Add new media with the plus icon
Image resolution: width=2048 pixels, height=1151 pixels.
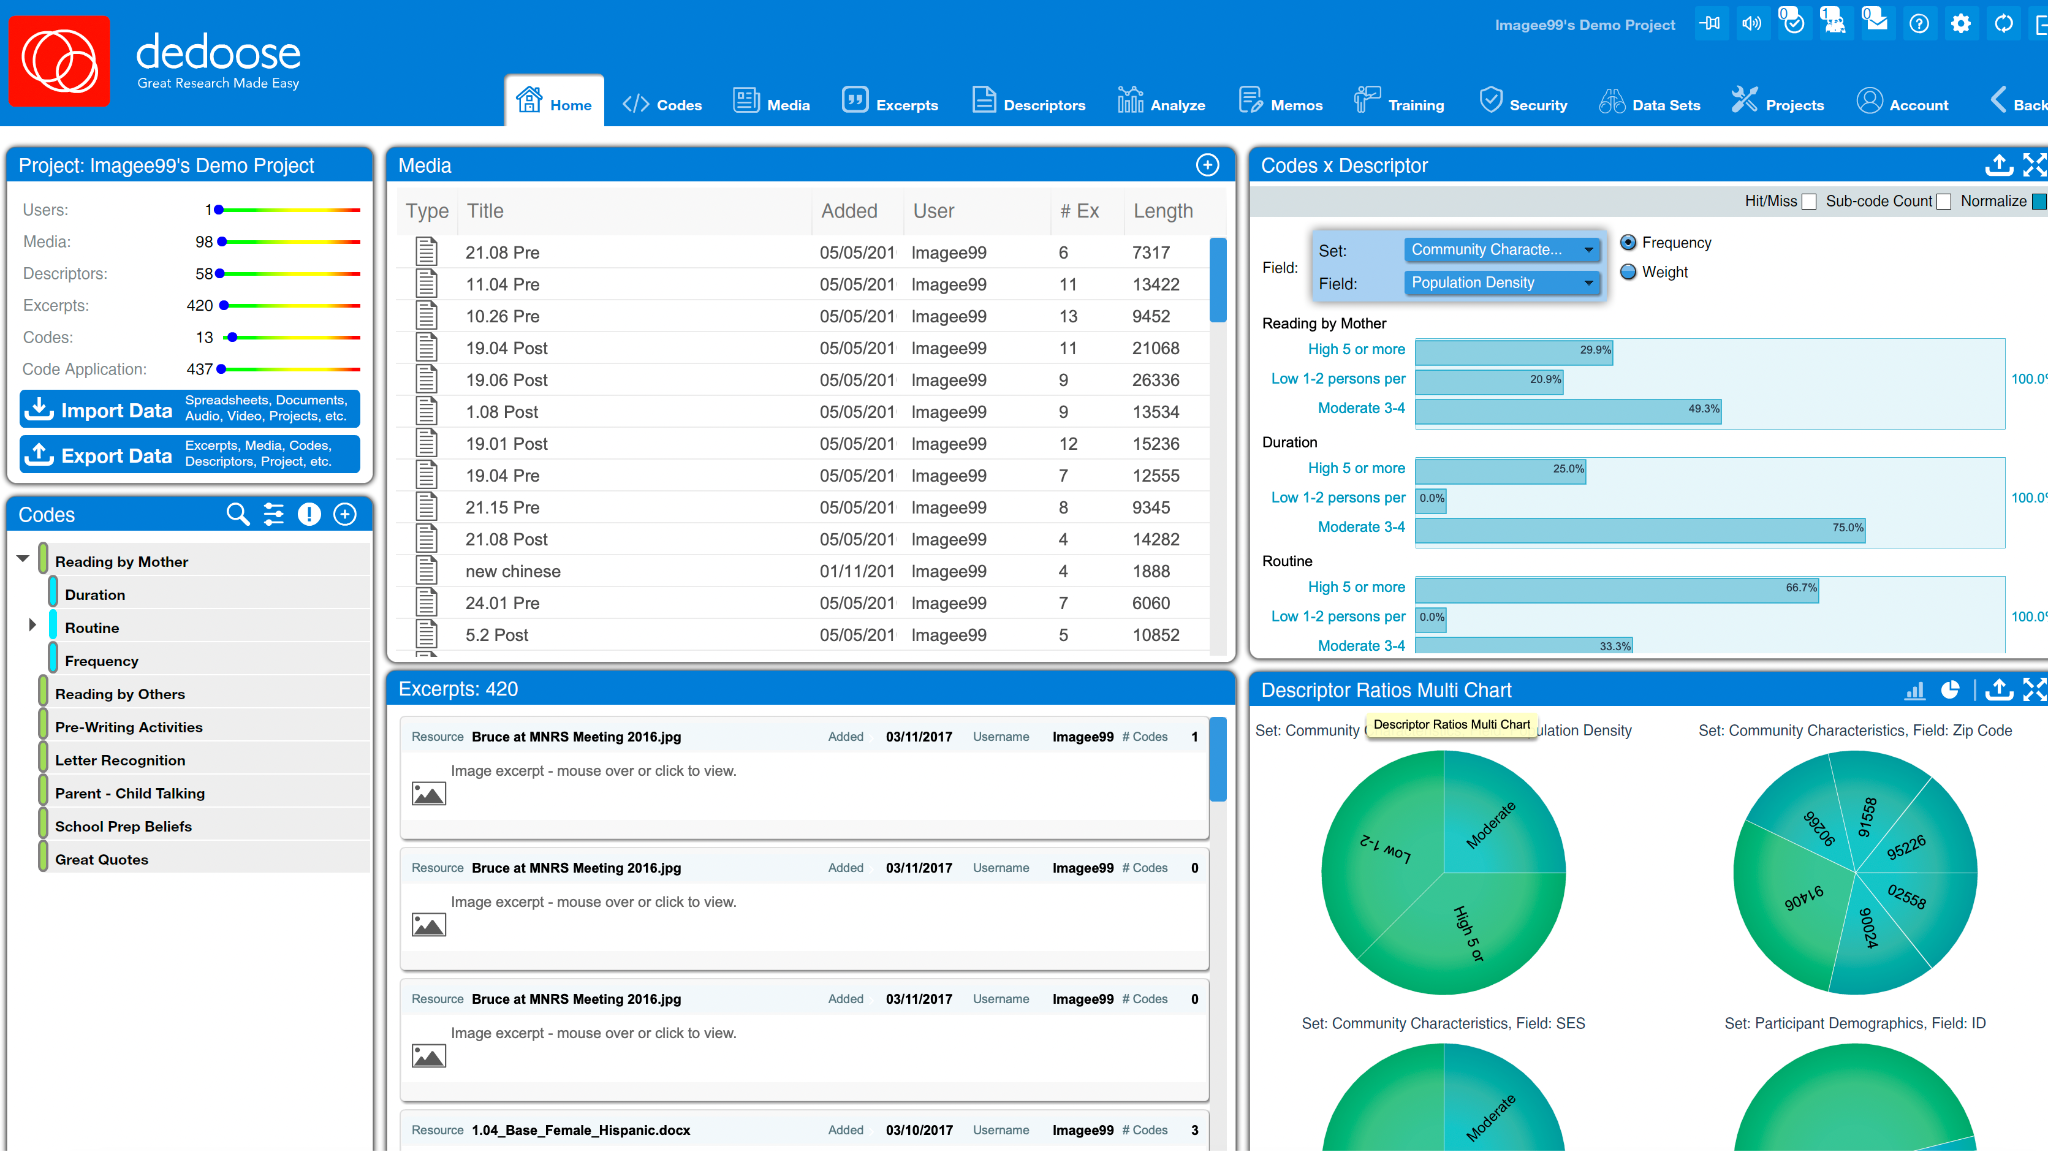pyautogui.click(x=1208, y=165)
